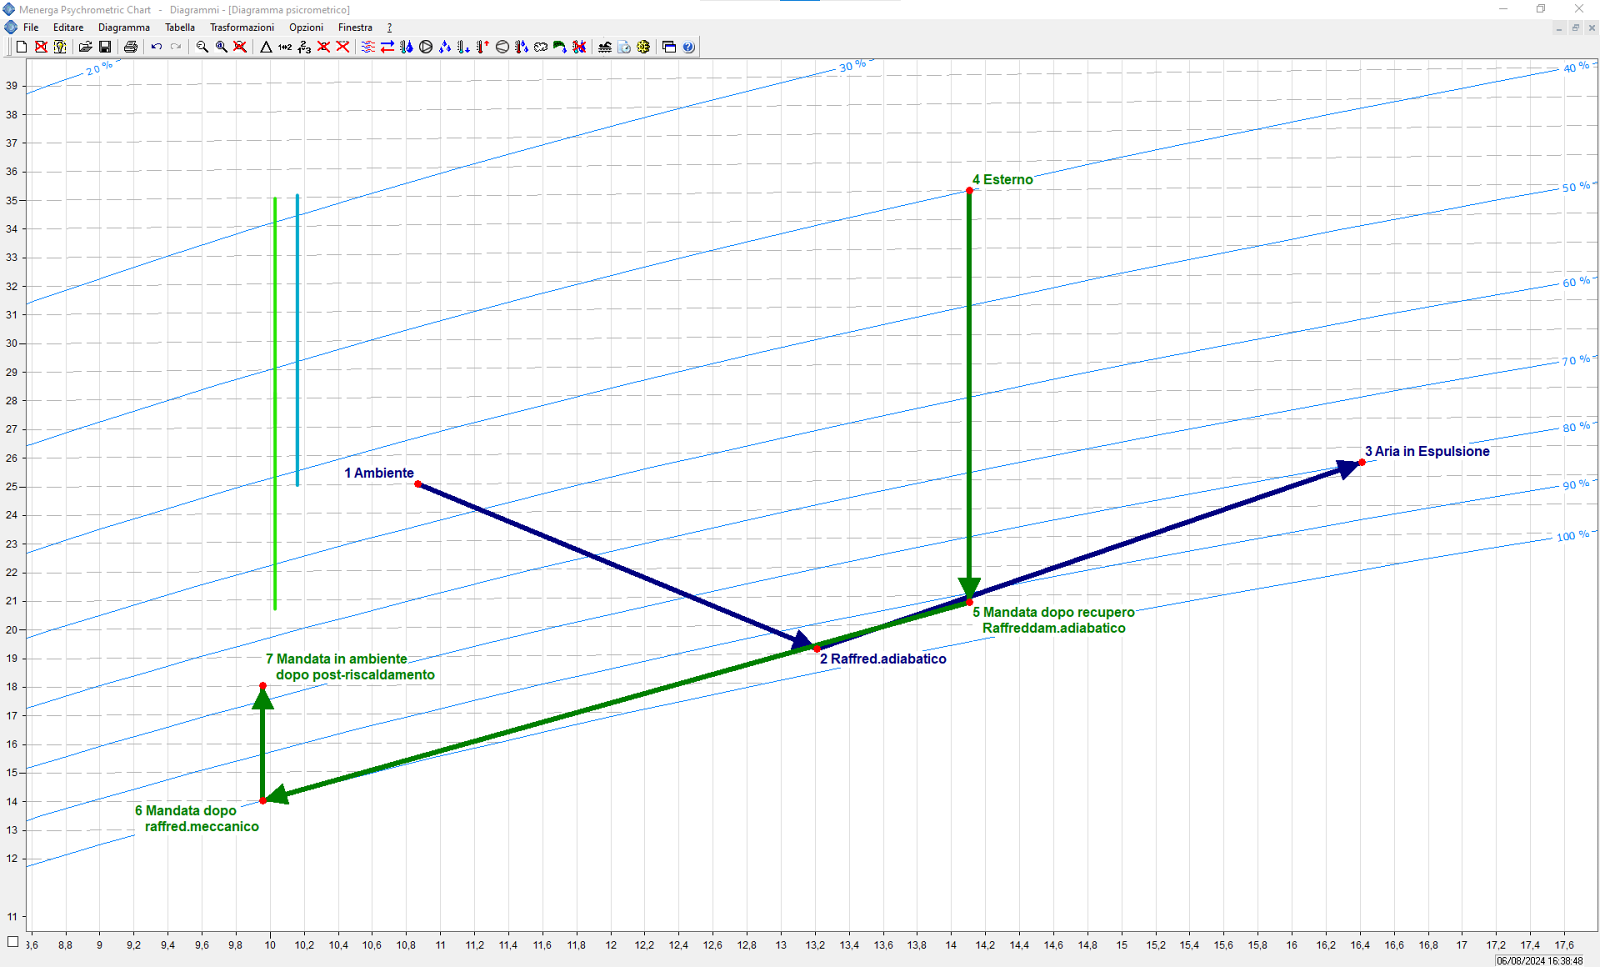This screenshot has width=1600, height=967.
Task: Click the fan circle play icon
Action: coord(425,47)
